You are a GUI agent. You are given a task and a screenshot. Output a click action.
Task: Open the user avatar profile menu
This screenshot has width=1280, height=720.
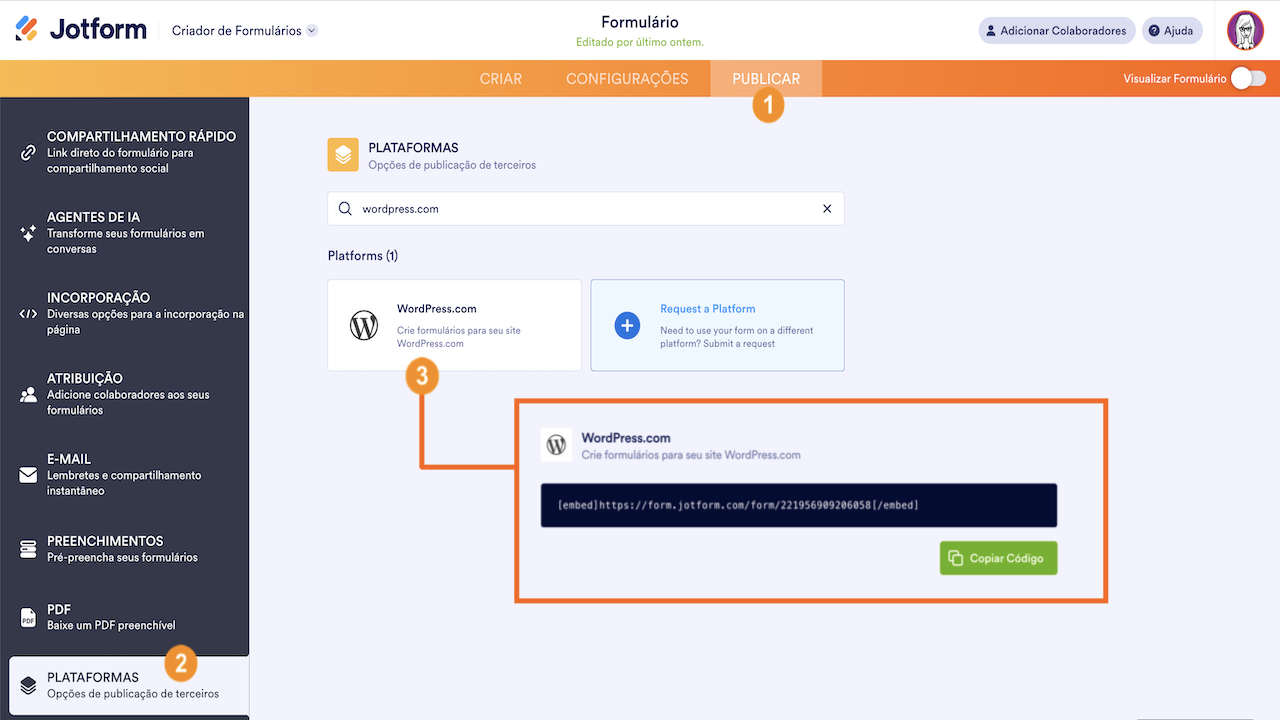pyautogui.click(x=1245, y=30)
